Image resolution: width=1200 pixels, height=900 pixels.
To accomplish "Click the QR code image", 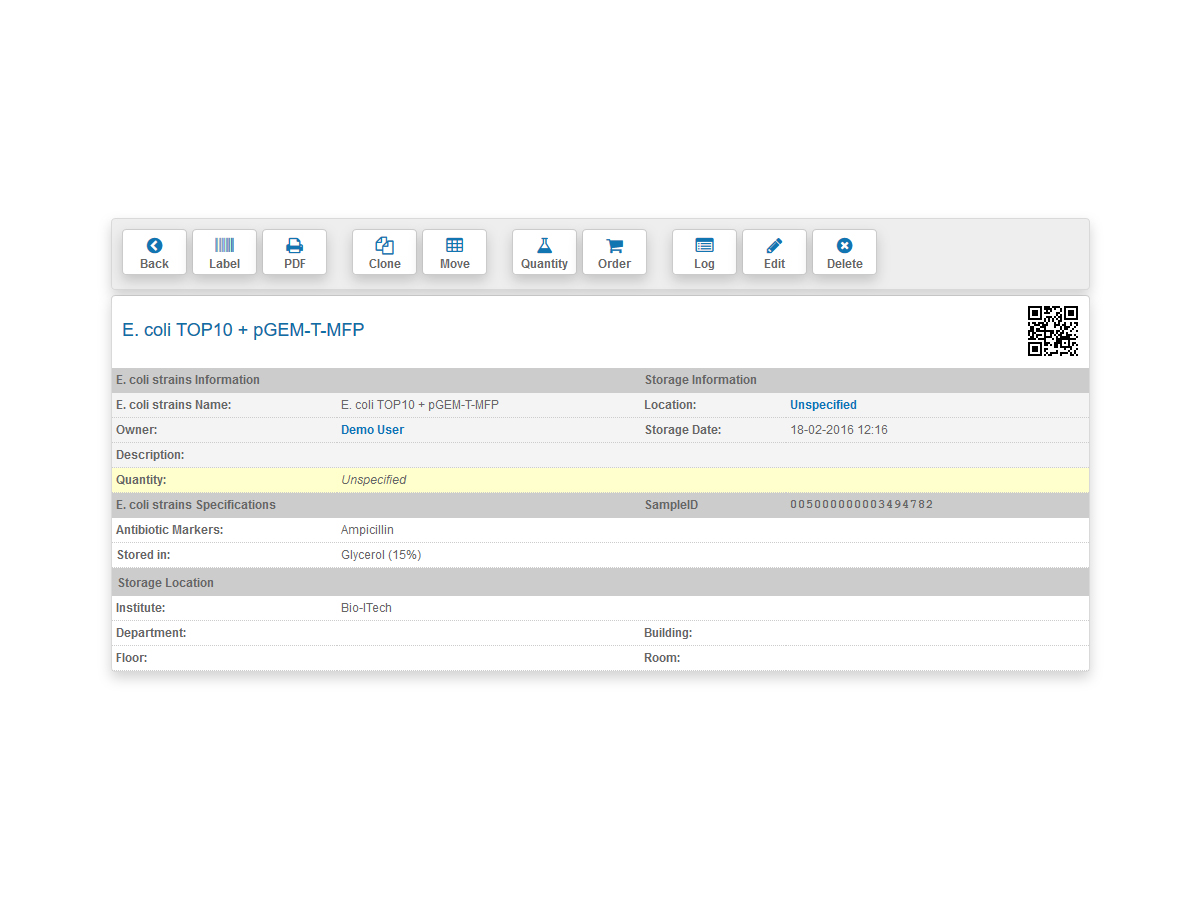I will [x=1052, y=331].
